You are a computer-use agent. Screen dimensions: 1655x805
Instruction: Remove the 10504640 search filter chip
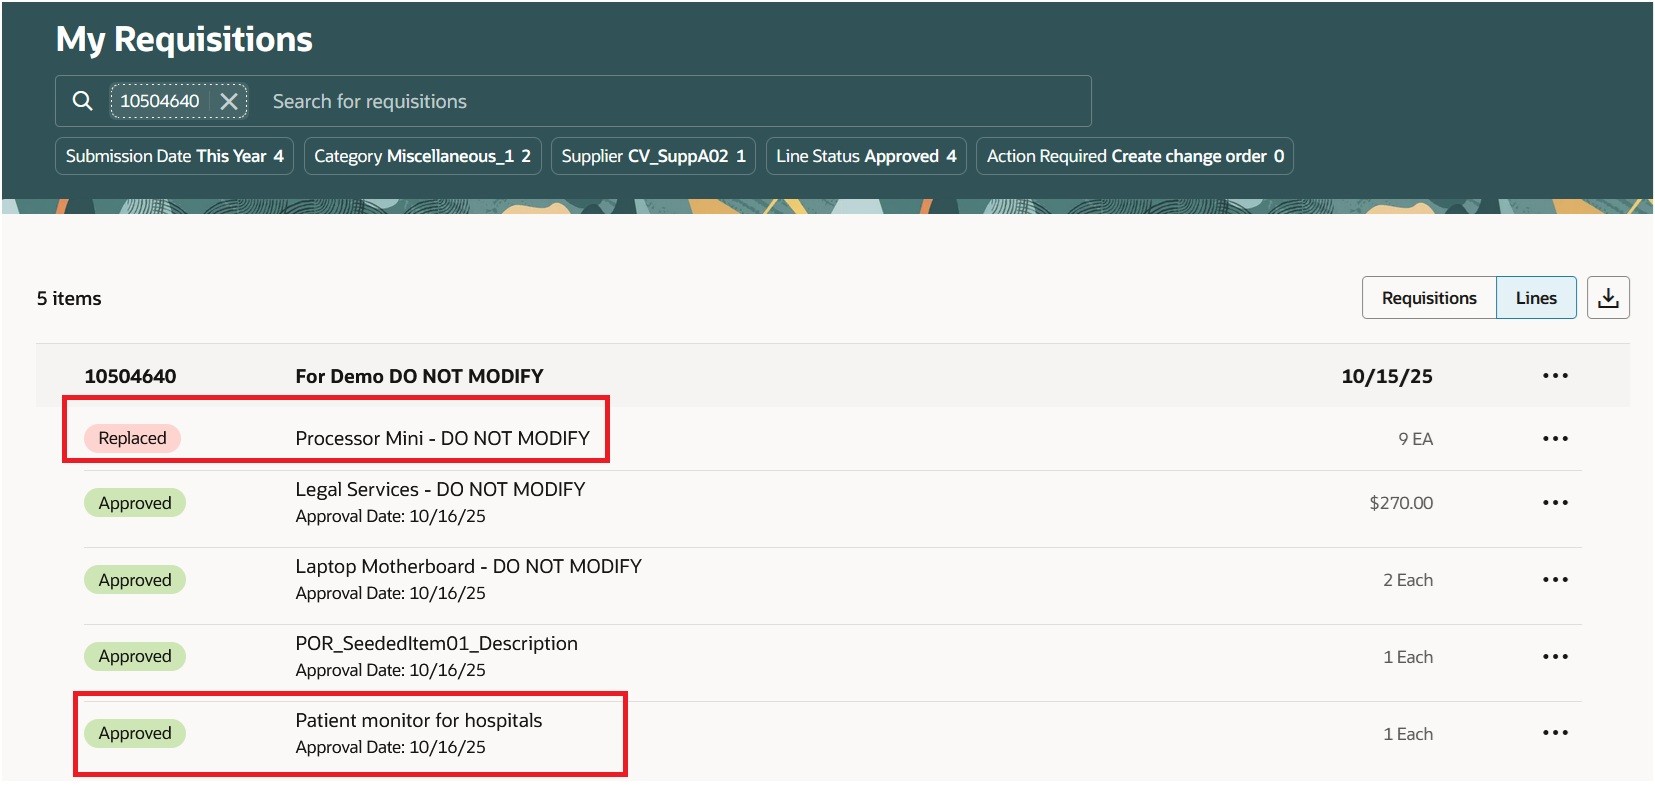click(x=229, y=101)
